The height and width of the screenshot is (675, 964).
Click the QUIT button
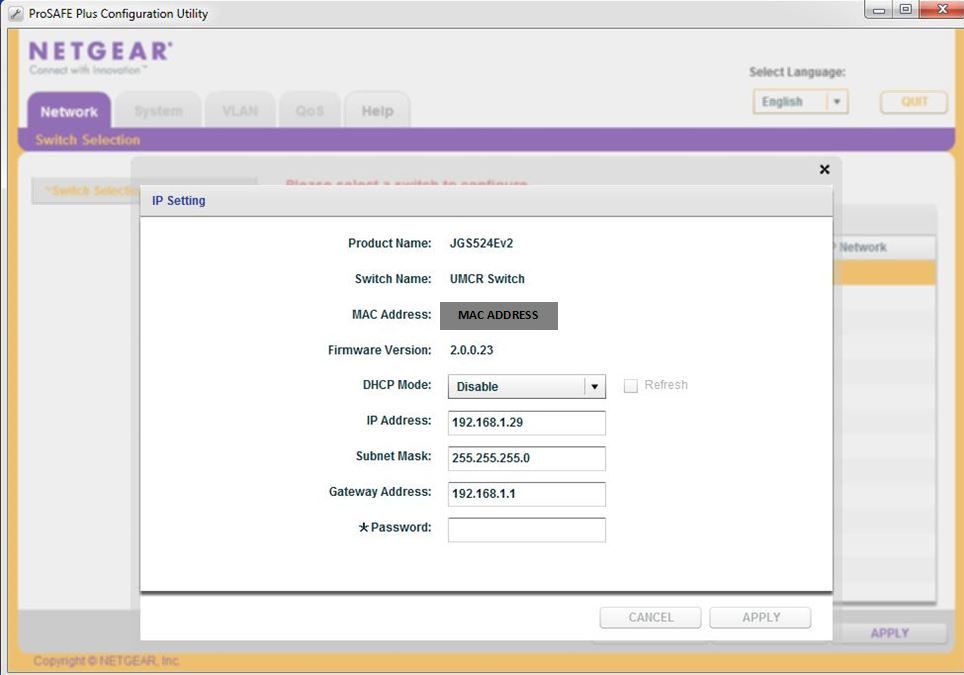coord(914,102)
